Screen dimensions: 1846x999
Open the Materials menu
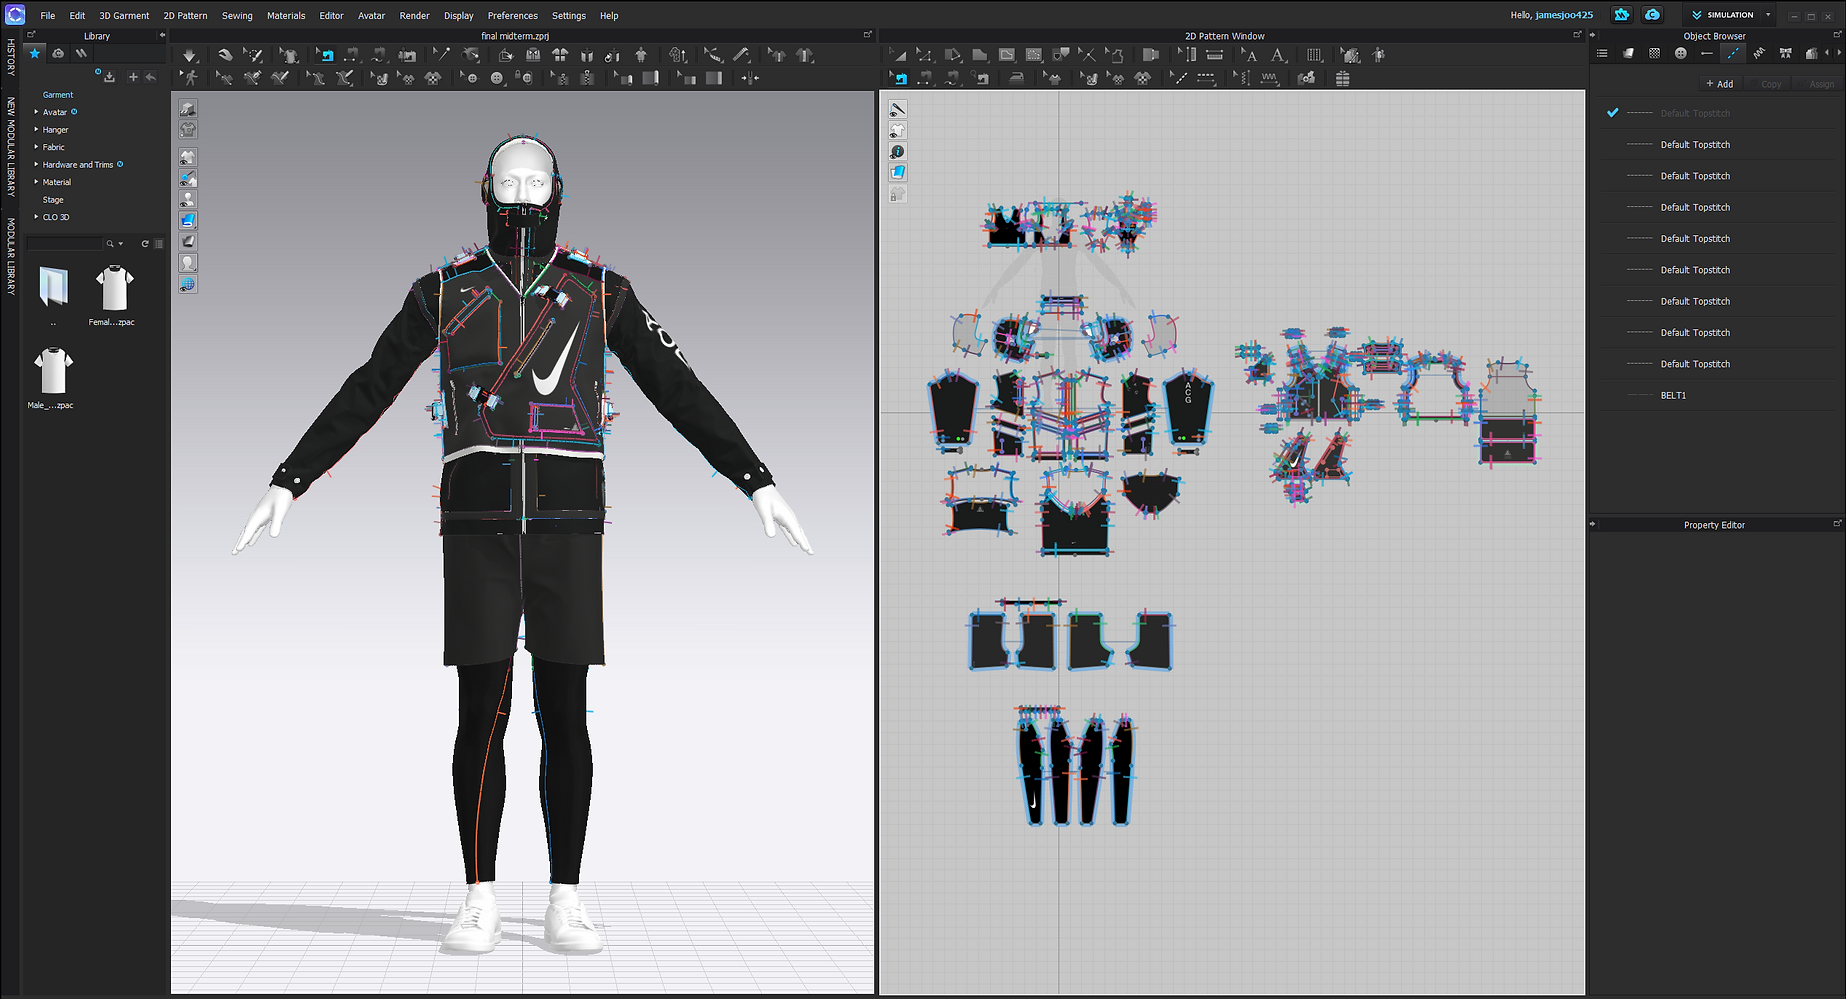[286, 15]
